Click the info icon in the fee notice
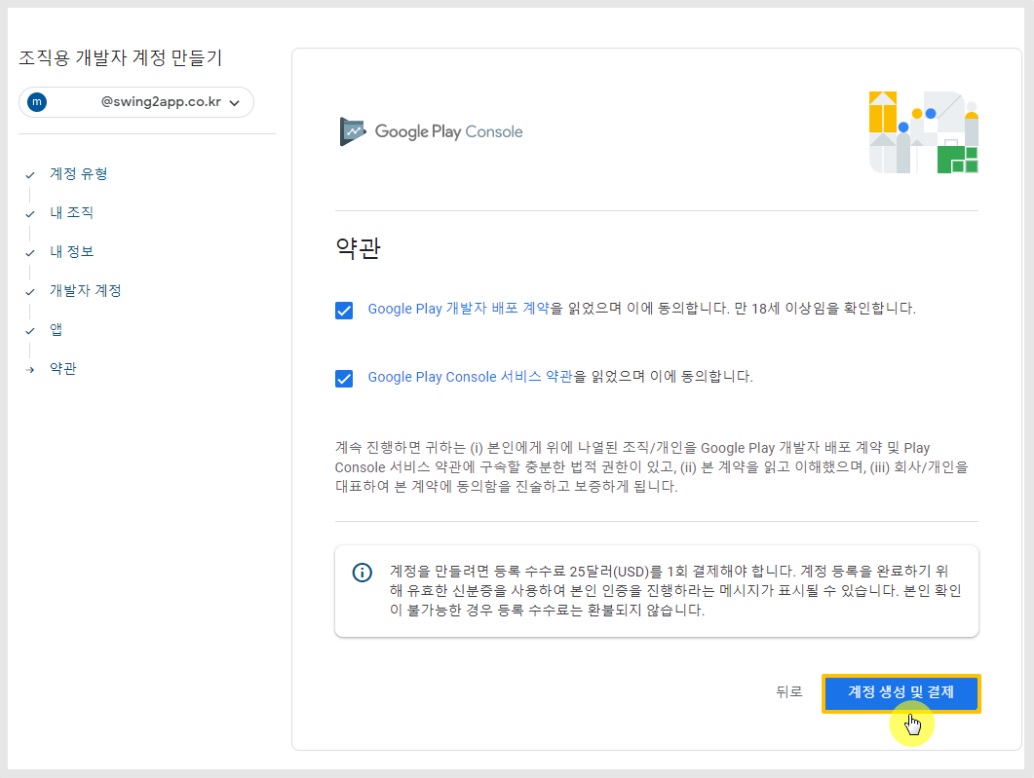The image size is (1034, 778). coord(362,572)
